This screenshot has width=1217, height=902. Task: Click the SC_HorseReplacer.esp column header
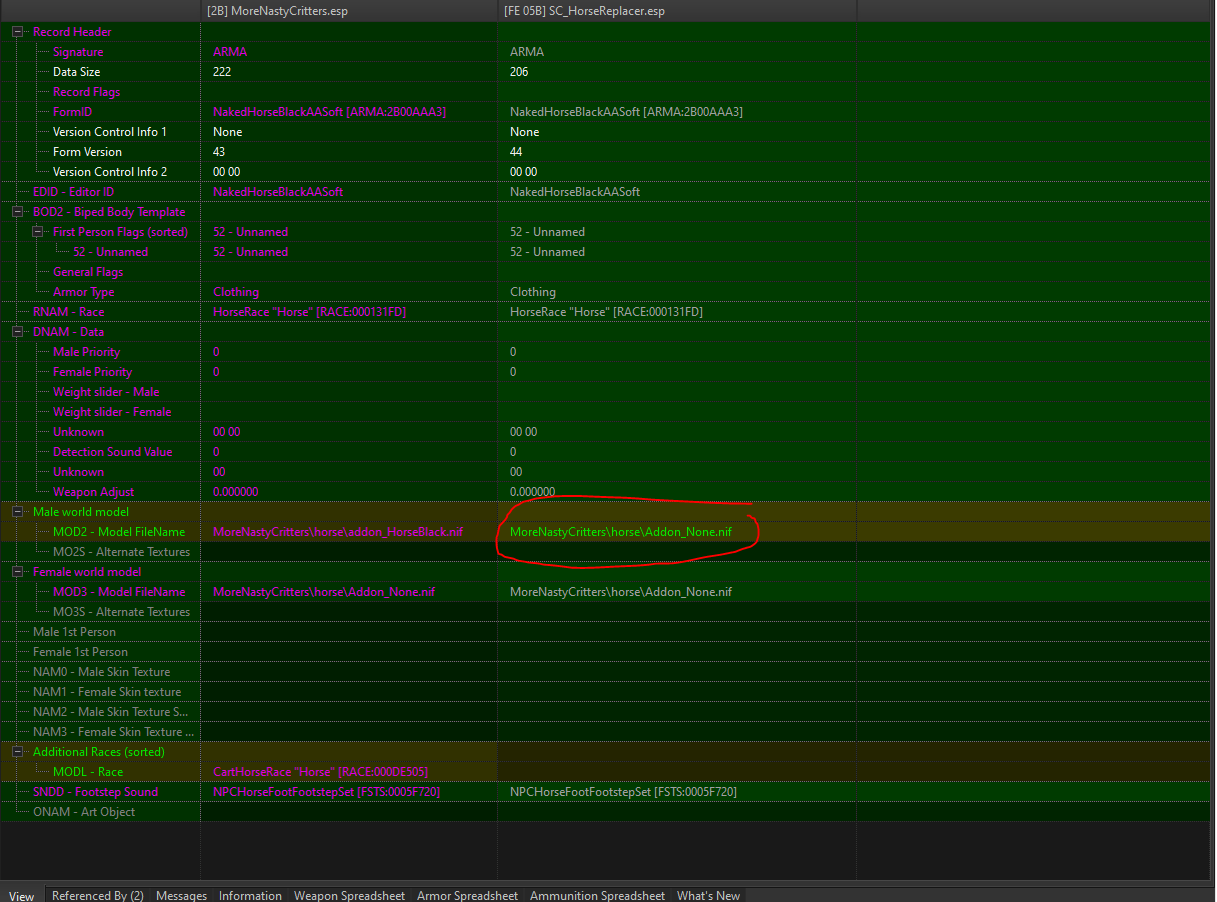(x=677, y=11)
